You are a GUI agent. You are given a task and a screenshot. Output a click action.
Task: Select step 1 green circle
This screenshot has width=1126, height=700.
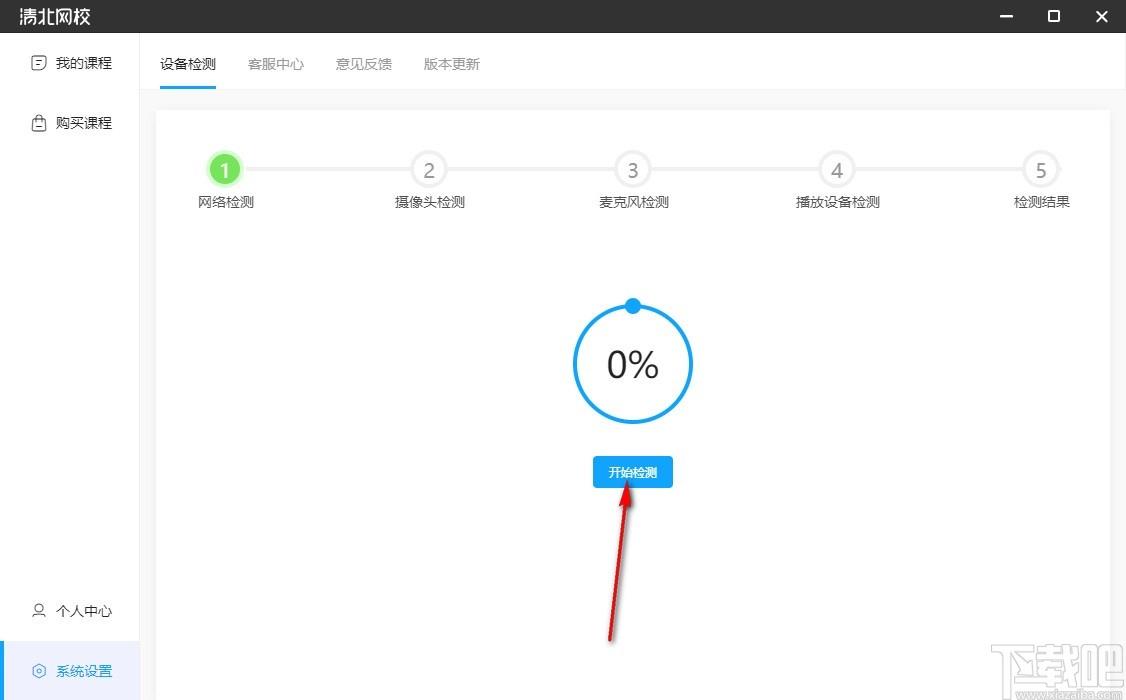(x=225, y=169)
